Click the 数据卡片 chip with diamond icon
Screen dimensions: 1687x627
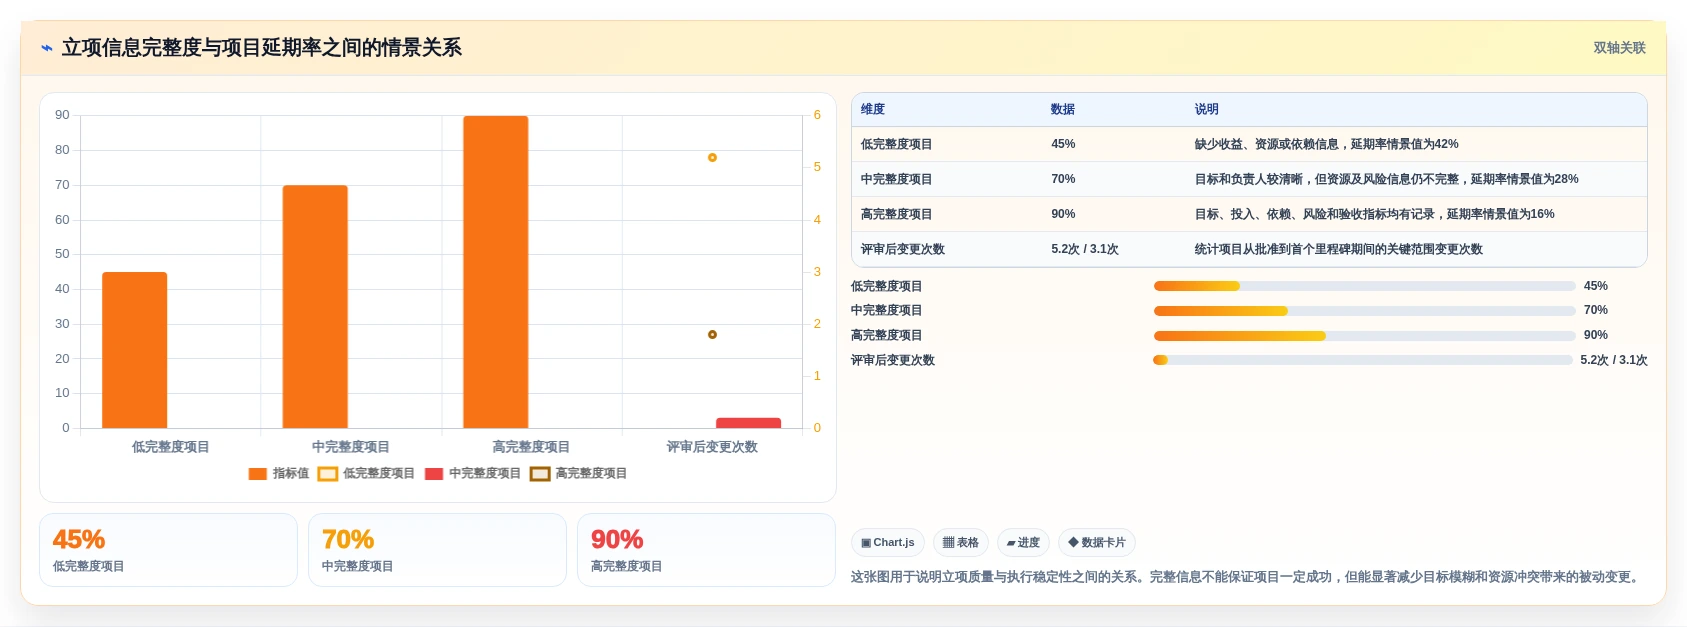pos(1097,543)
